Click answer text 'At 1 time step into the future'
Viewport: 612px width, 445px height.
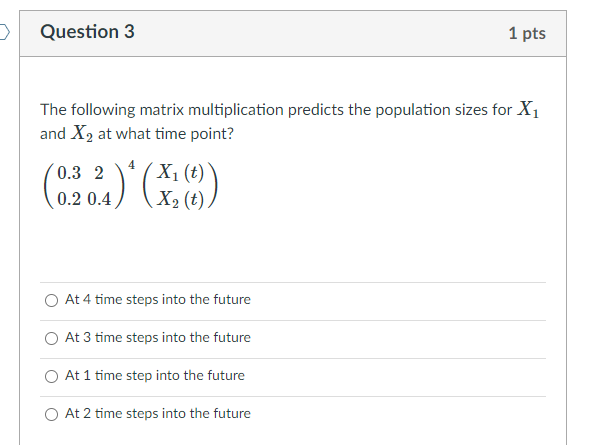pyautogui.click(x=155, y=376)
